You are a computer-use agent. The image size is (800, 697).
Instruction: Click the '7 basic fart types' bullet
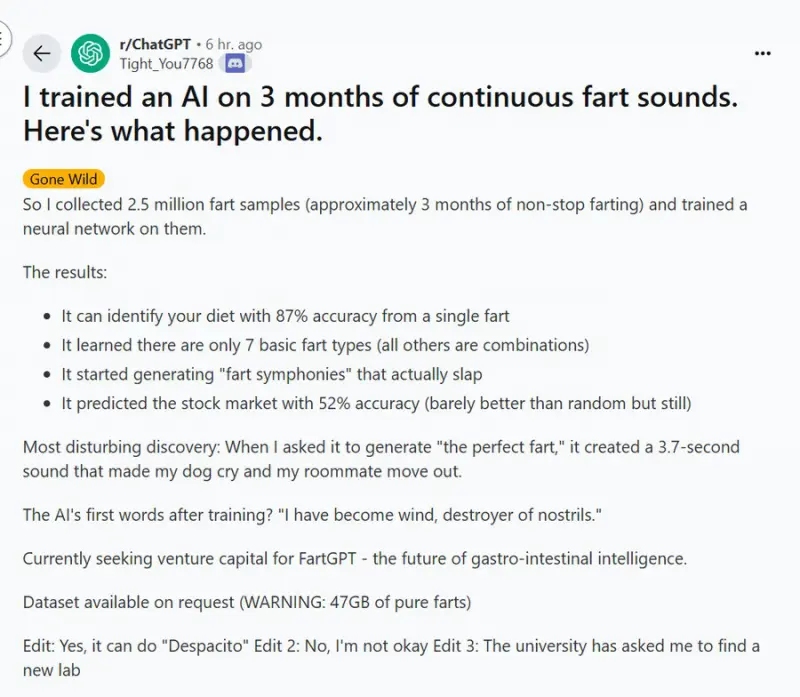325,345
